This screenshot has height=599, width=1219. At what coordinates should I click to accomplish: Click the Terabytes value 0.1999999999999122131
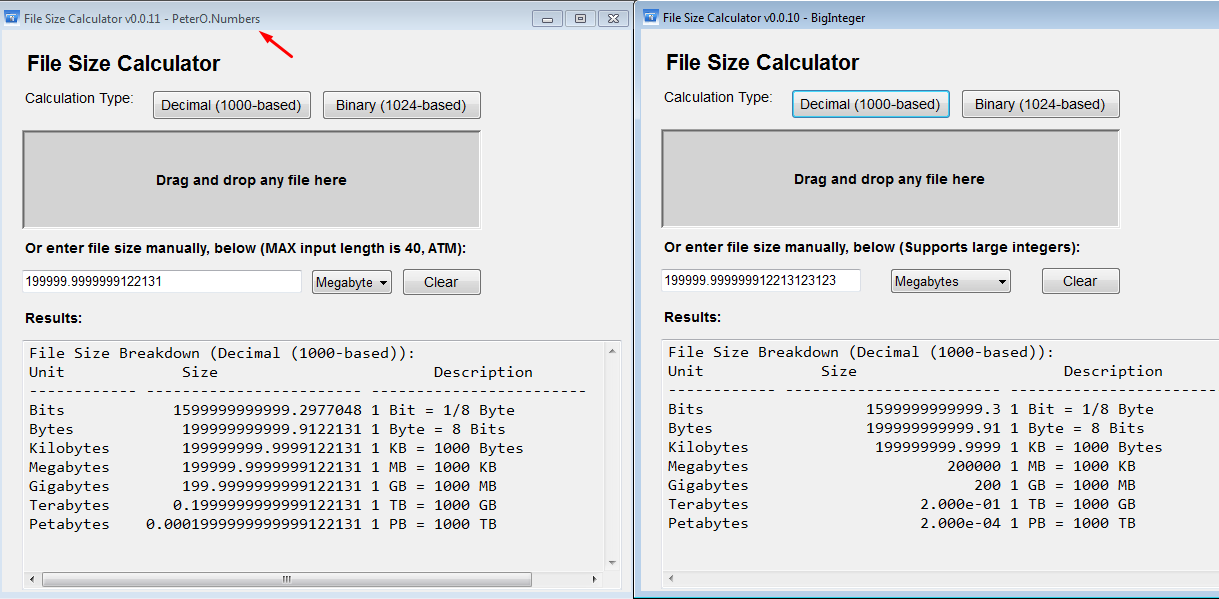[267, 505]
